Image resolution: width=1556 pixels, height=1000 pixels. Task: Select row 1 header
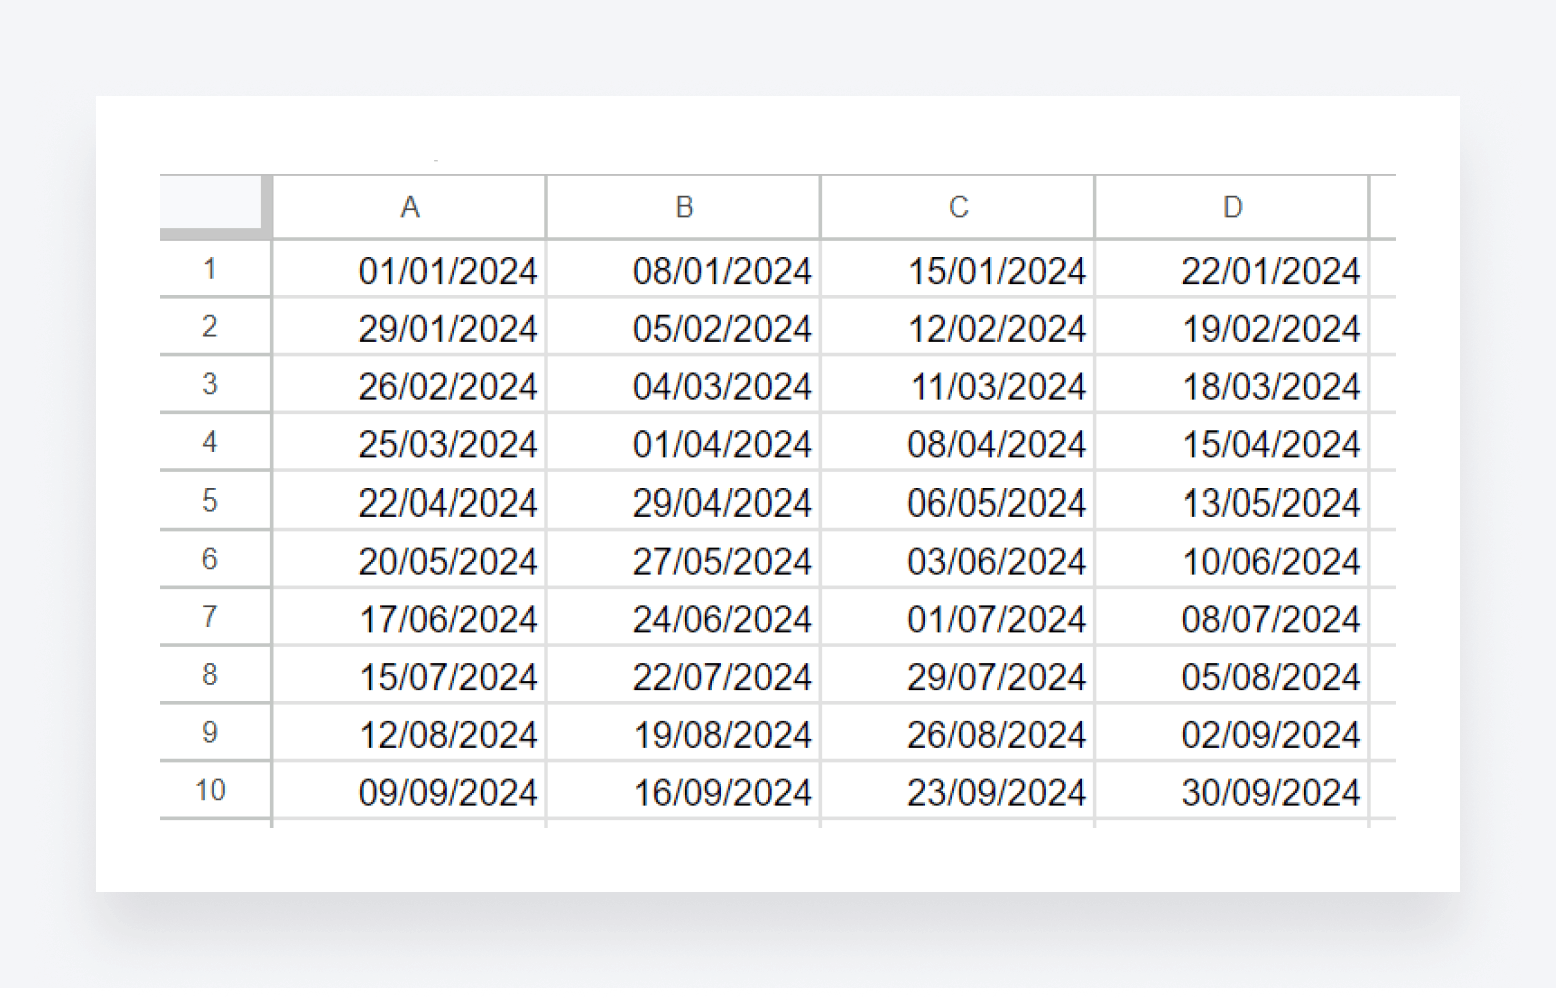[x=214, y=268]
